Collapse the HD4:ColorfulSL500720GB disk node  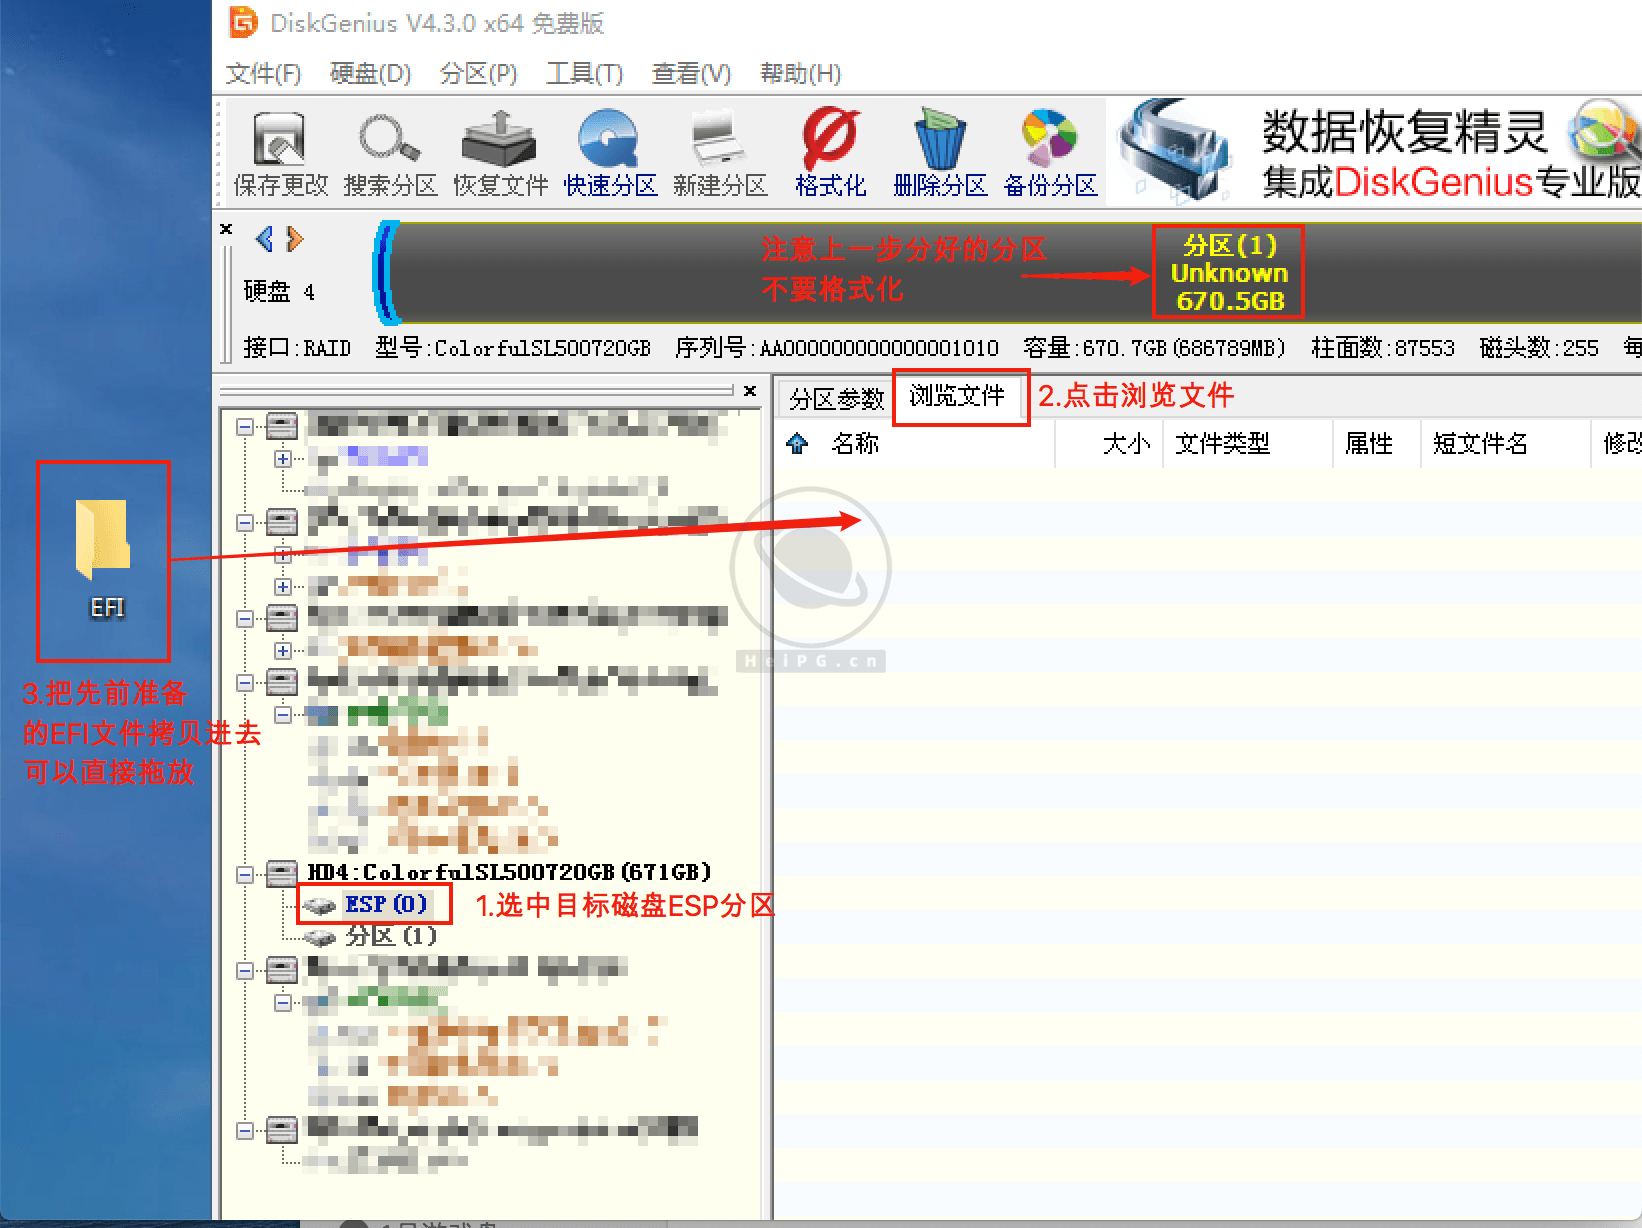tap(245, 874)
